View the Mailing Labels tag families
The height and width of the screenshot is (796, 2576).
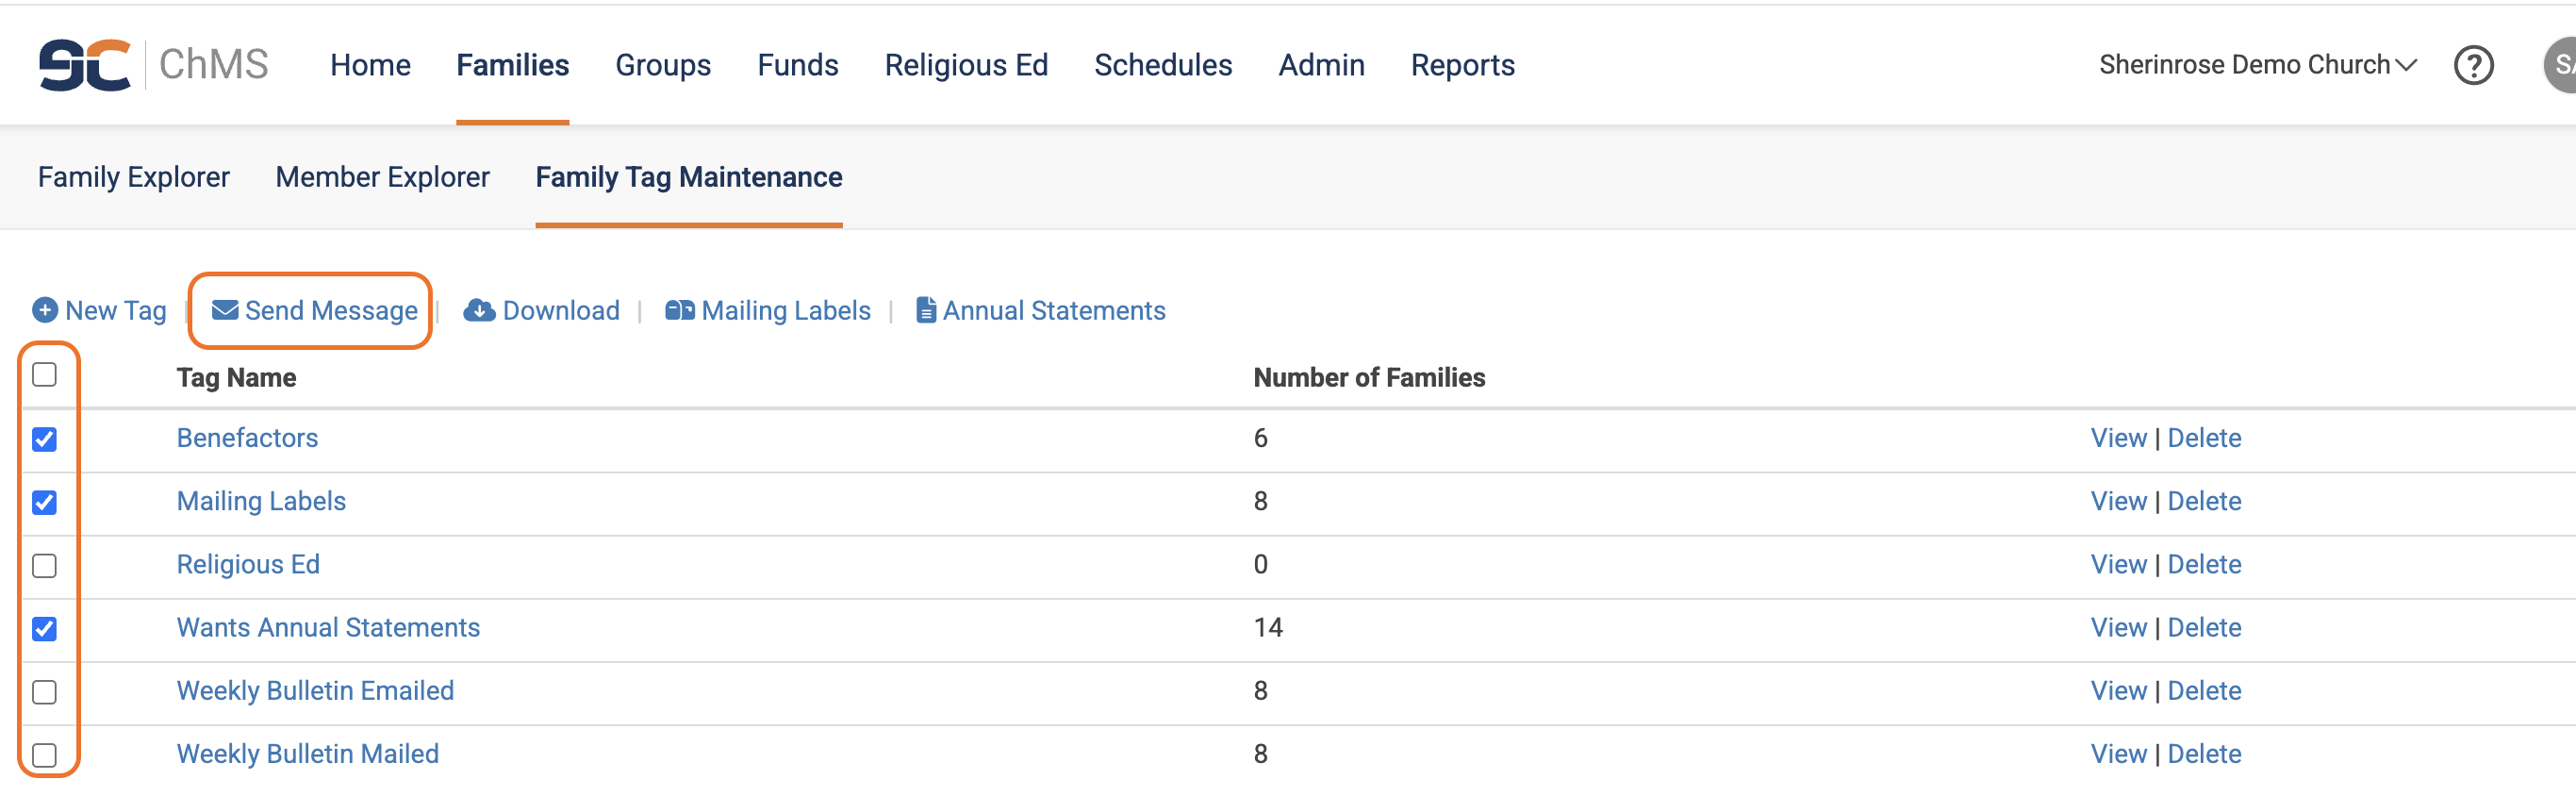click(2118, 501)
